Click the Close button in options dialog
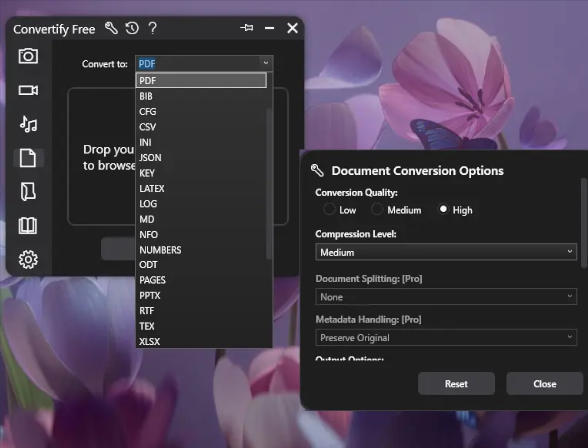Viewport: 588px width, 448px height. (x=544, y=384)
